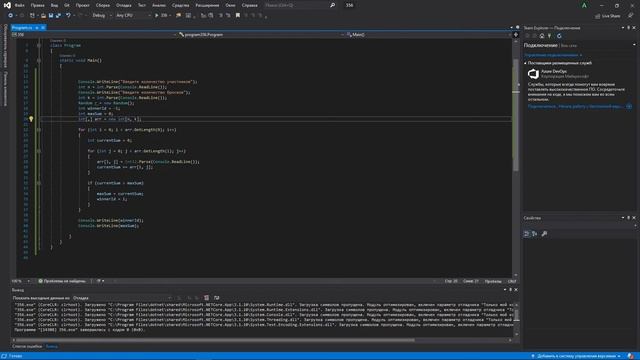Switch to the Список ошибок tab
640x360 pixels.
click(27, 347)
